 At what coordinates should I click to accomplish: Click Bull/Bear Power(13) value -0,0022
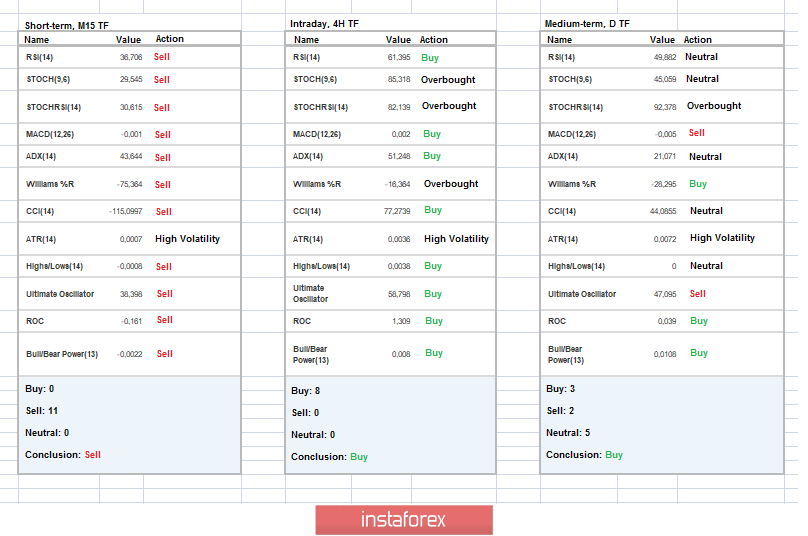click(x=129, y=354)
